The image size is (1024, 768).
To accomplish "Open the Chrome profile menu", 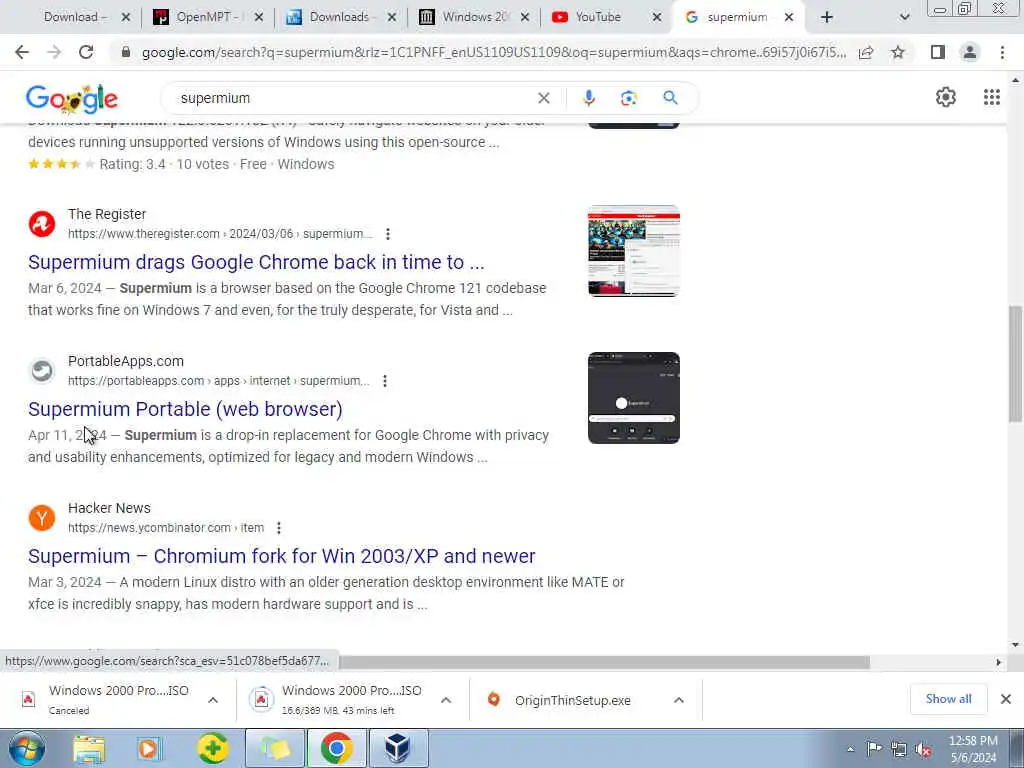I will click(970, 52).
